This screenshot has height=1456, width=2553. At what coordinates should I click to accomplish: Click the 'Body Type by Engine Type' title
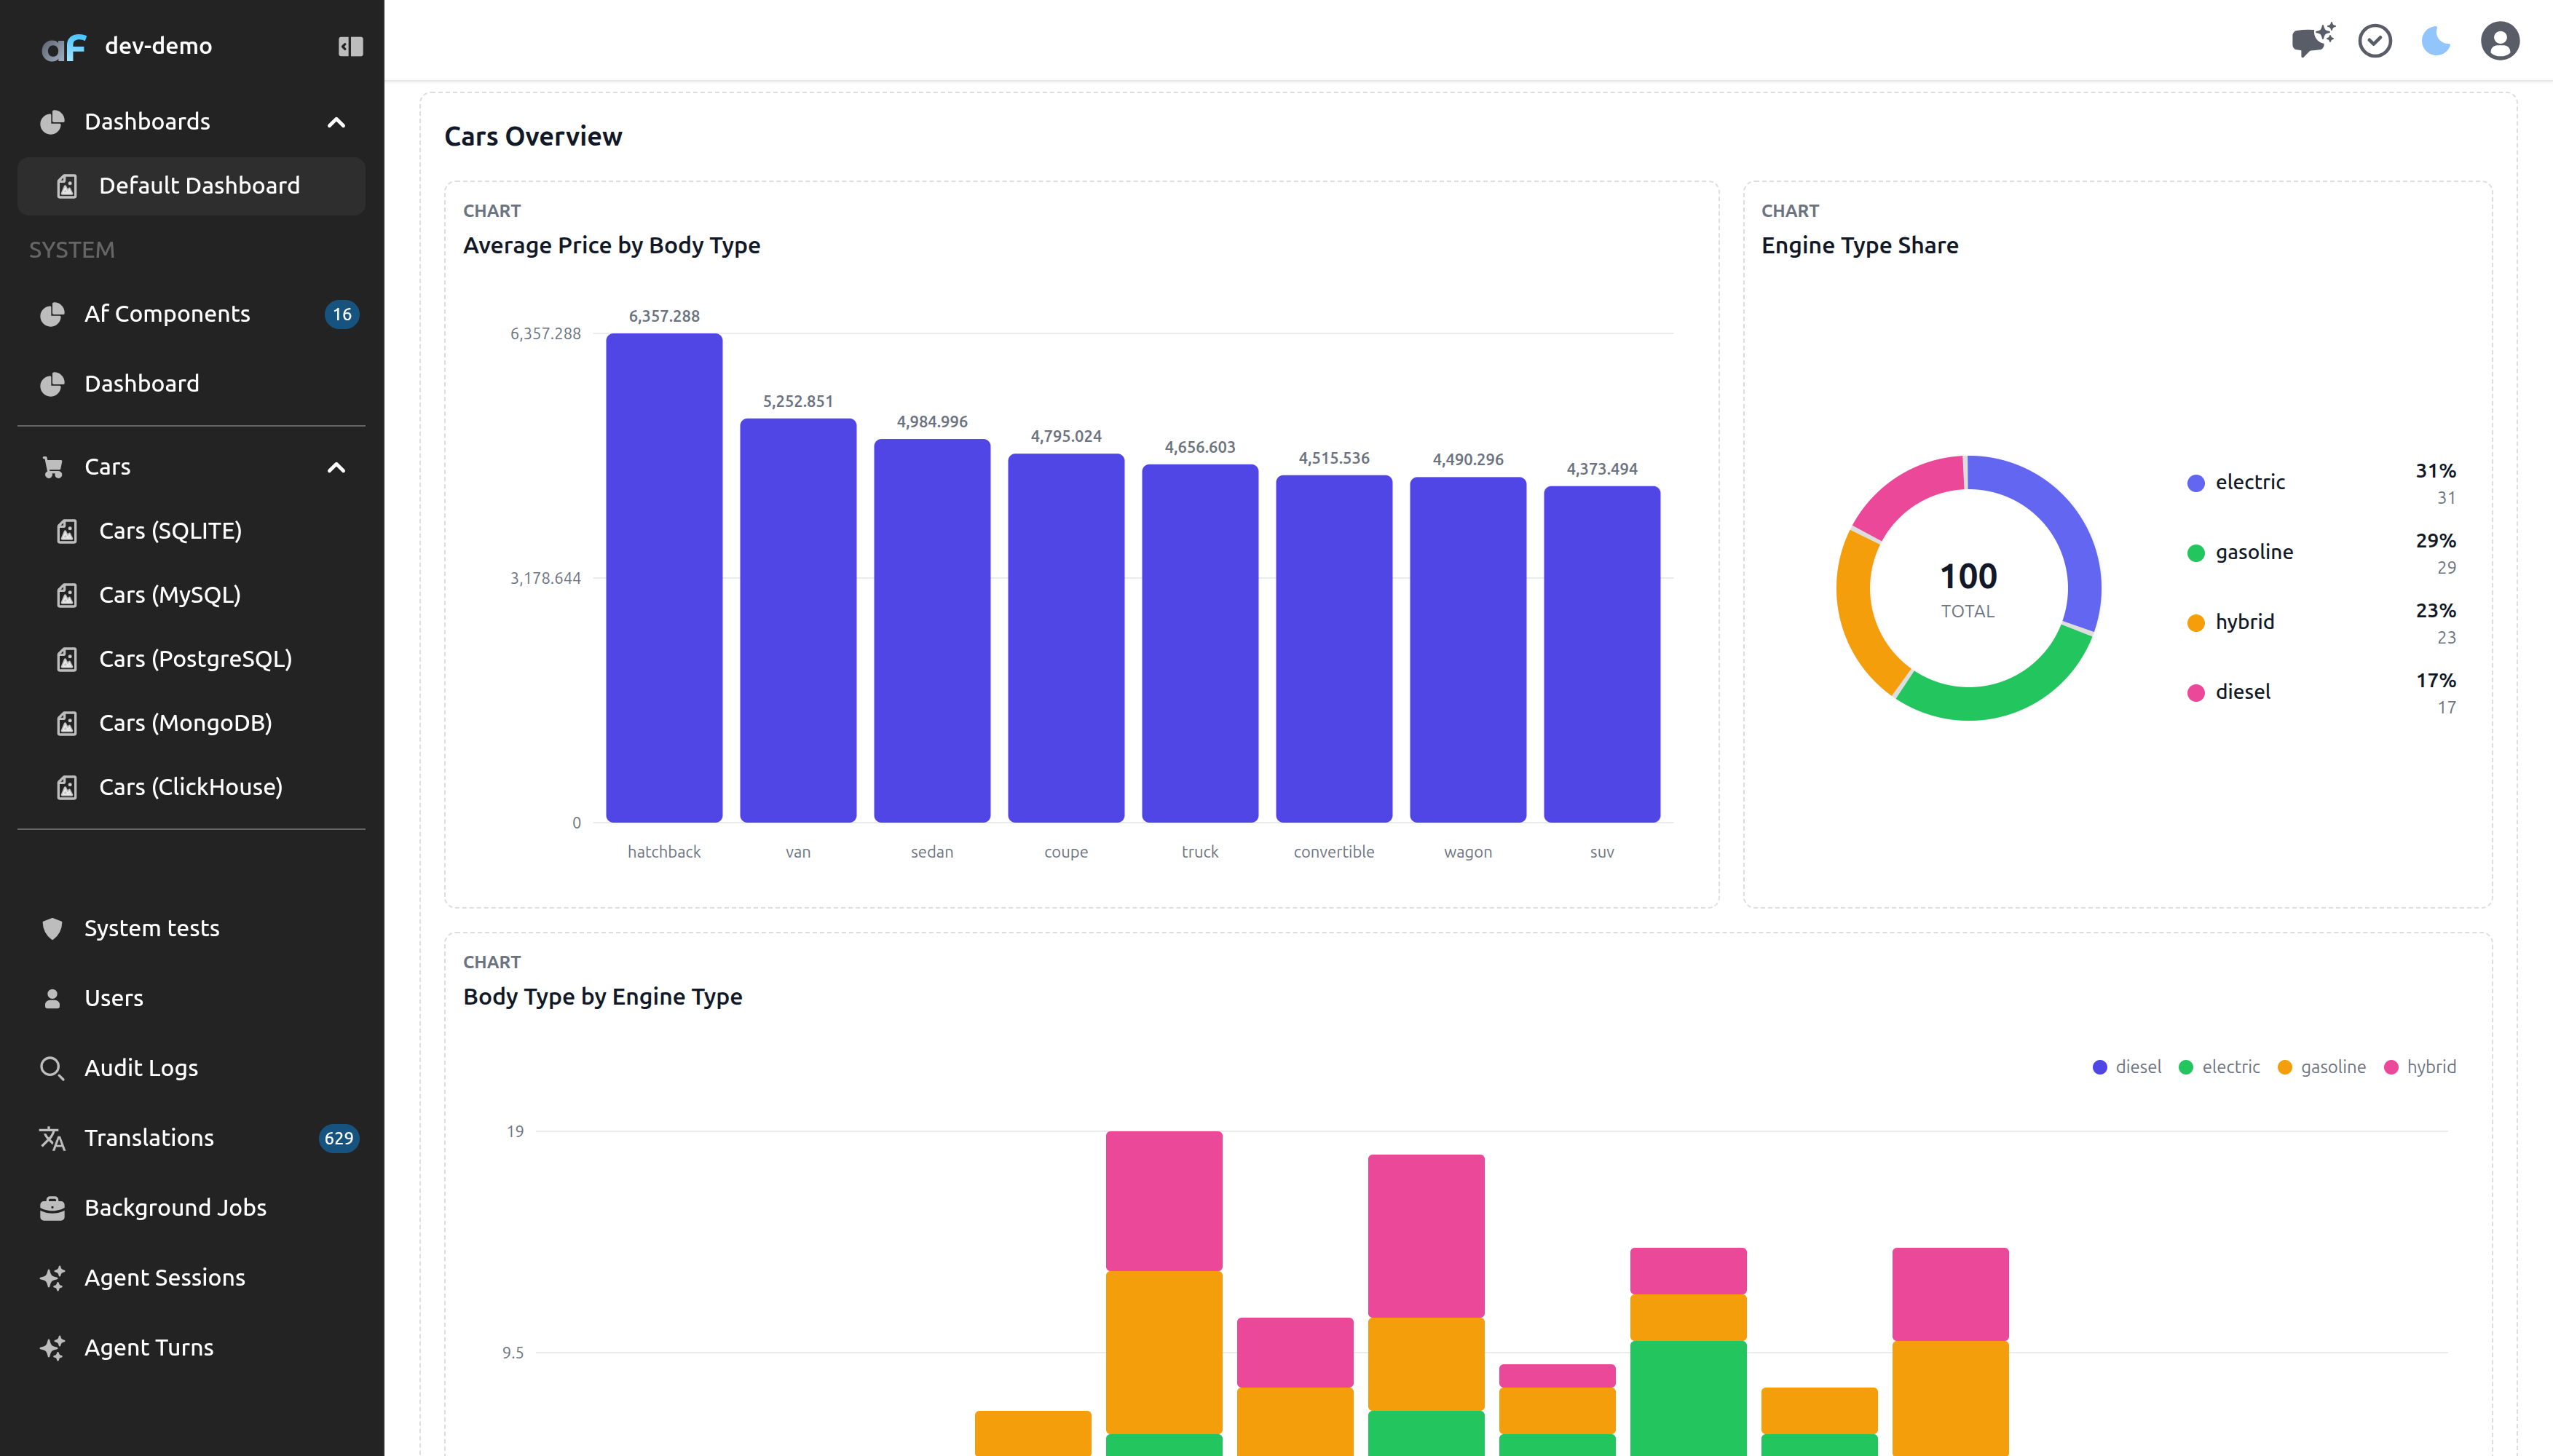(603, 997)
